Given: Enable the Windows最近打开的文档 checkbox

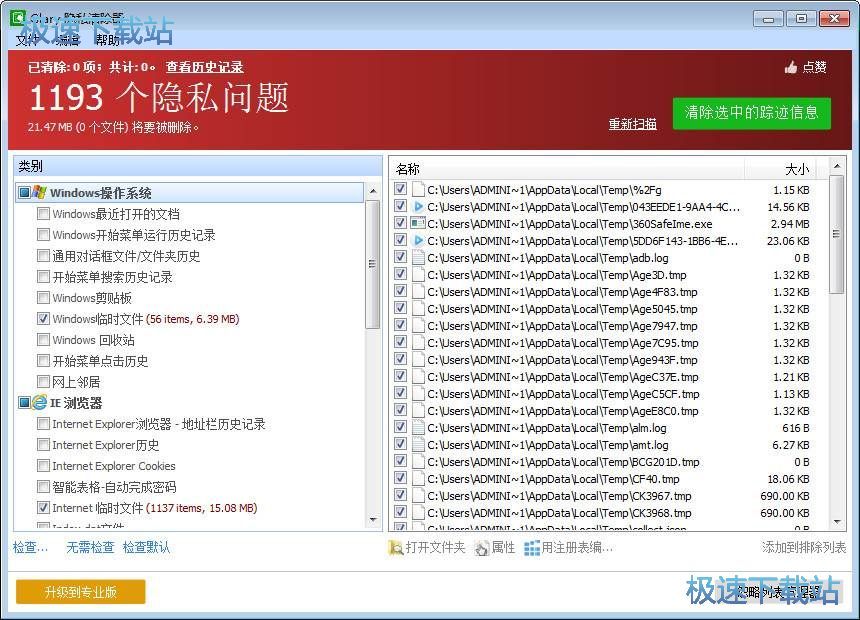Looking at the screenshot, I should point(44,213).
